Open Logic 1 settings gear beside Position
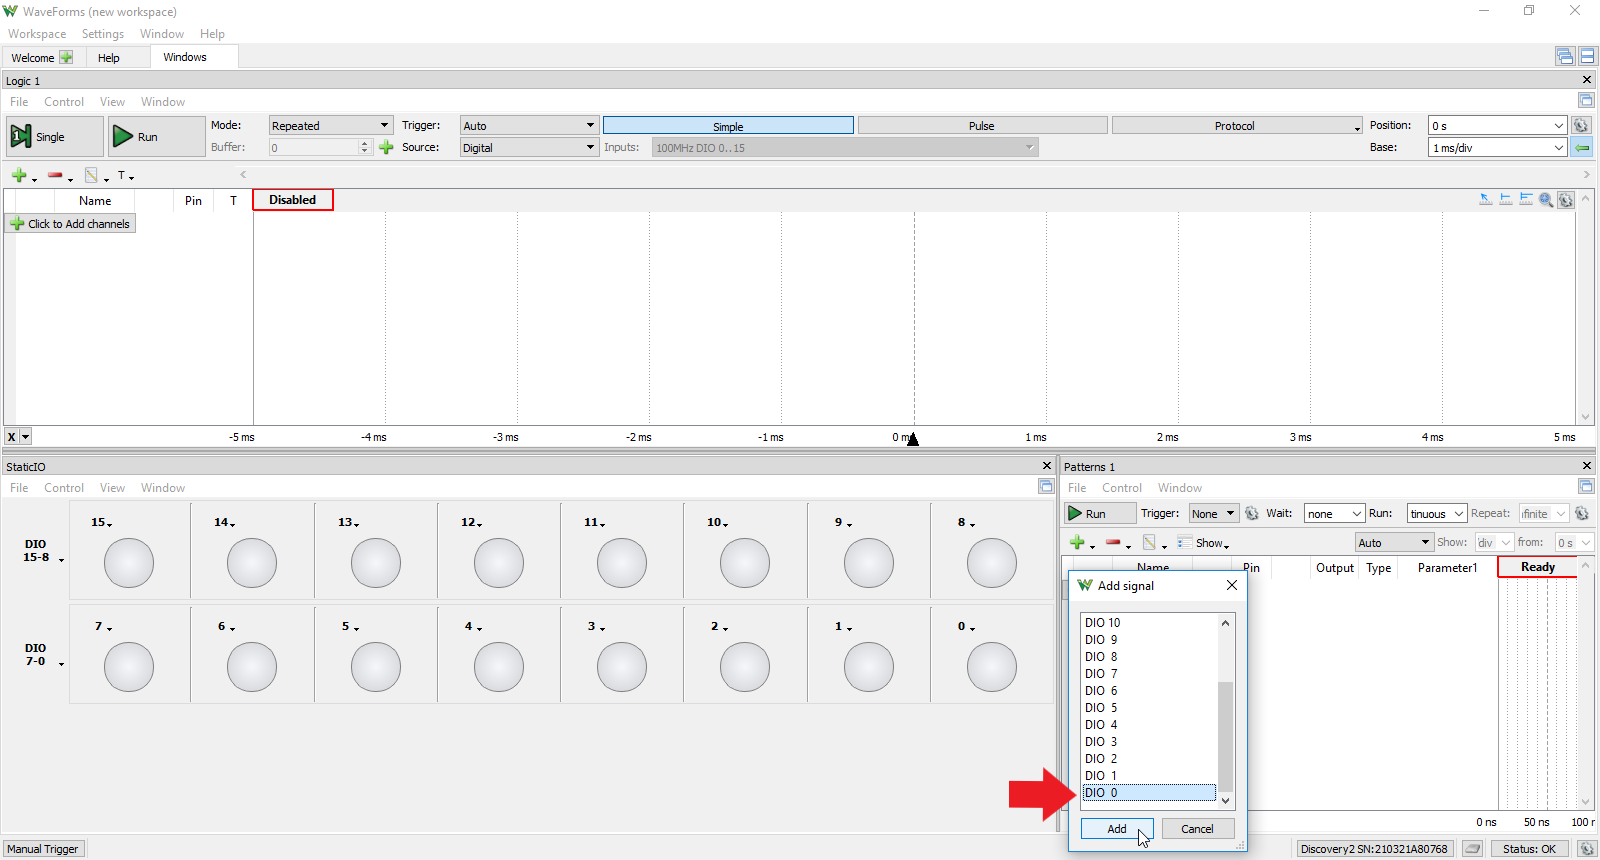Viewport: 1600px width, 860px height. [1581, 126]
